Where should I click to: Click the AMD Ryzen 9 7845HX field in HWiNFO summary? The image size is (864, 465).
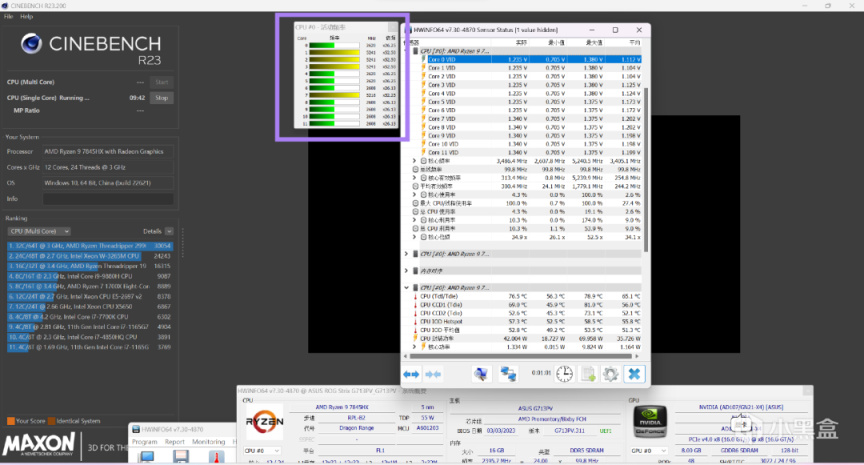click(342, 407)
